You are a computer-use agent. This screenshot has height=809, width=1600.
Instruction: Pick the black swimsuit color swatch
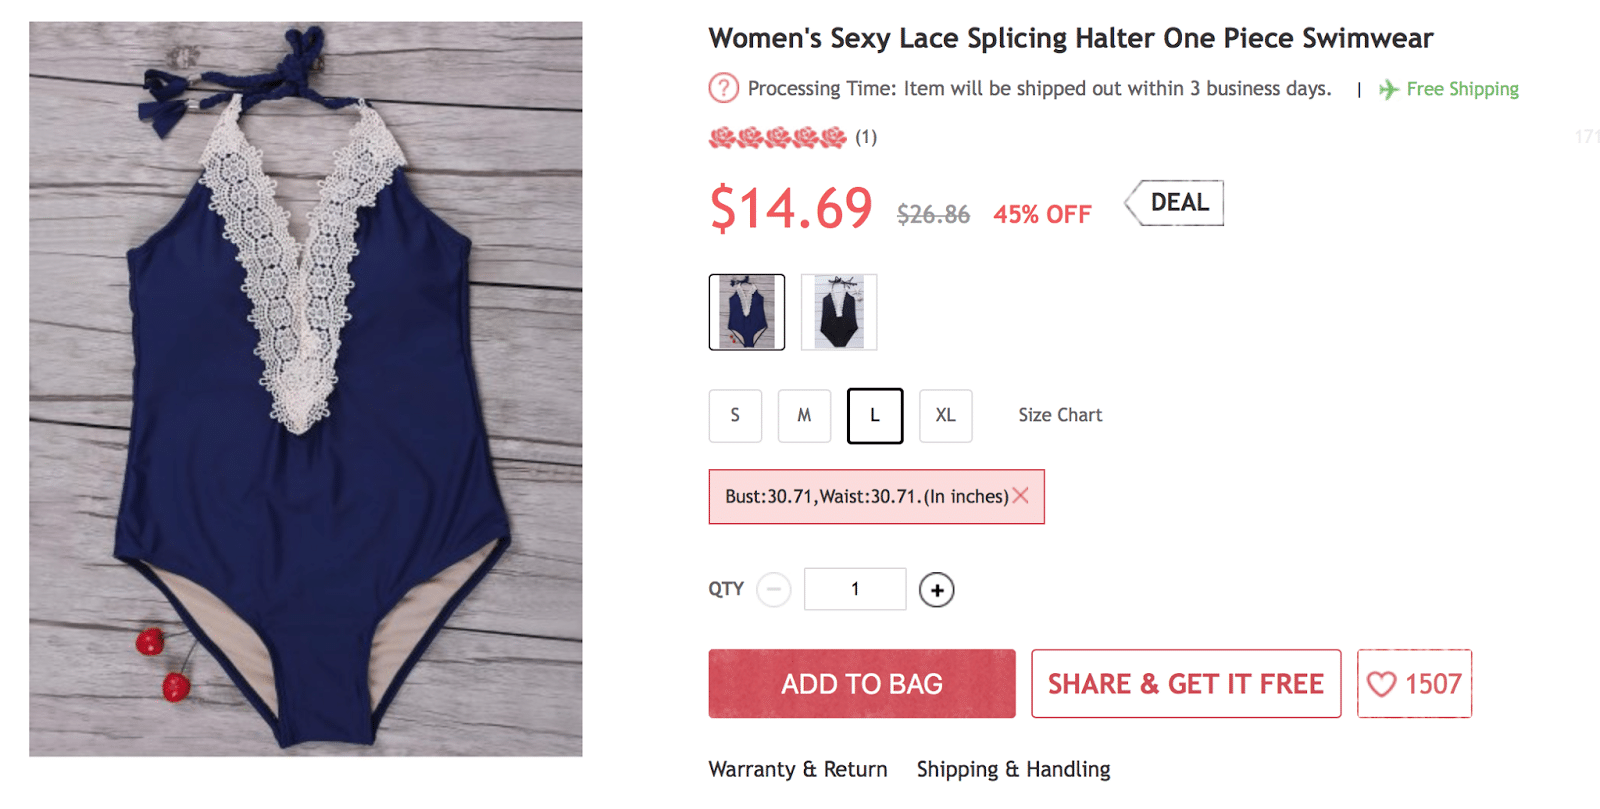(839, 312)
